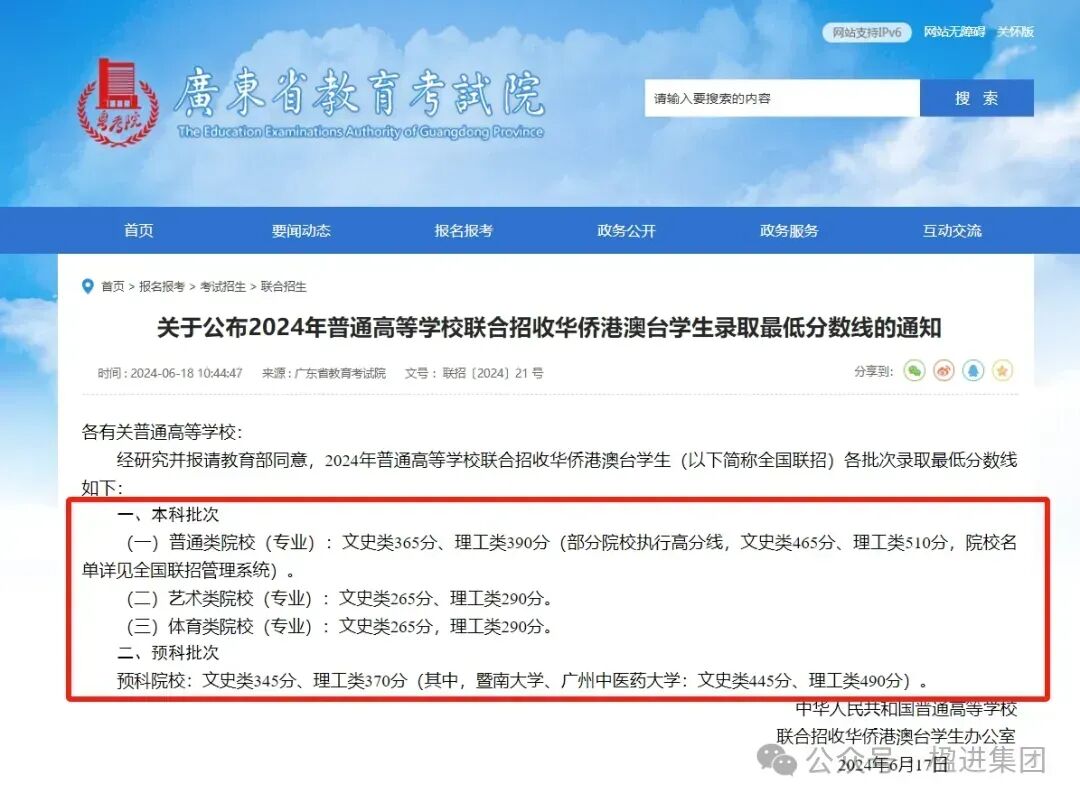
Task: Click the QZone star share icon
Action: coord(1002,371)
